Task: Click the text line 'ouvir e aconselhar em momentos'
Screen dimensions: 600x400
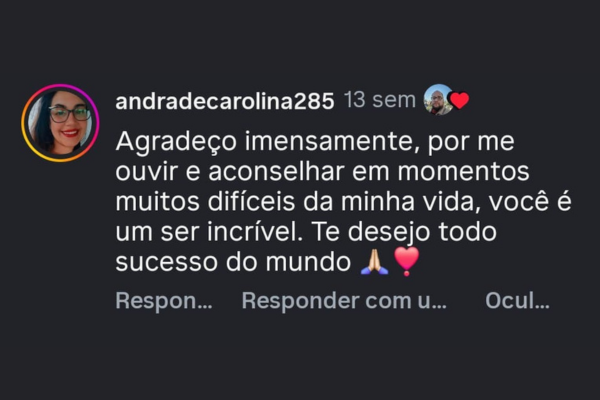Action: coord(322,171)
